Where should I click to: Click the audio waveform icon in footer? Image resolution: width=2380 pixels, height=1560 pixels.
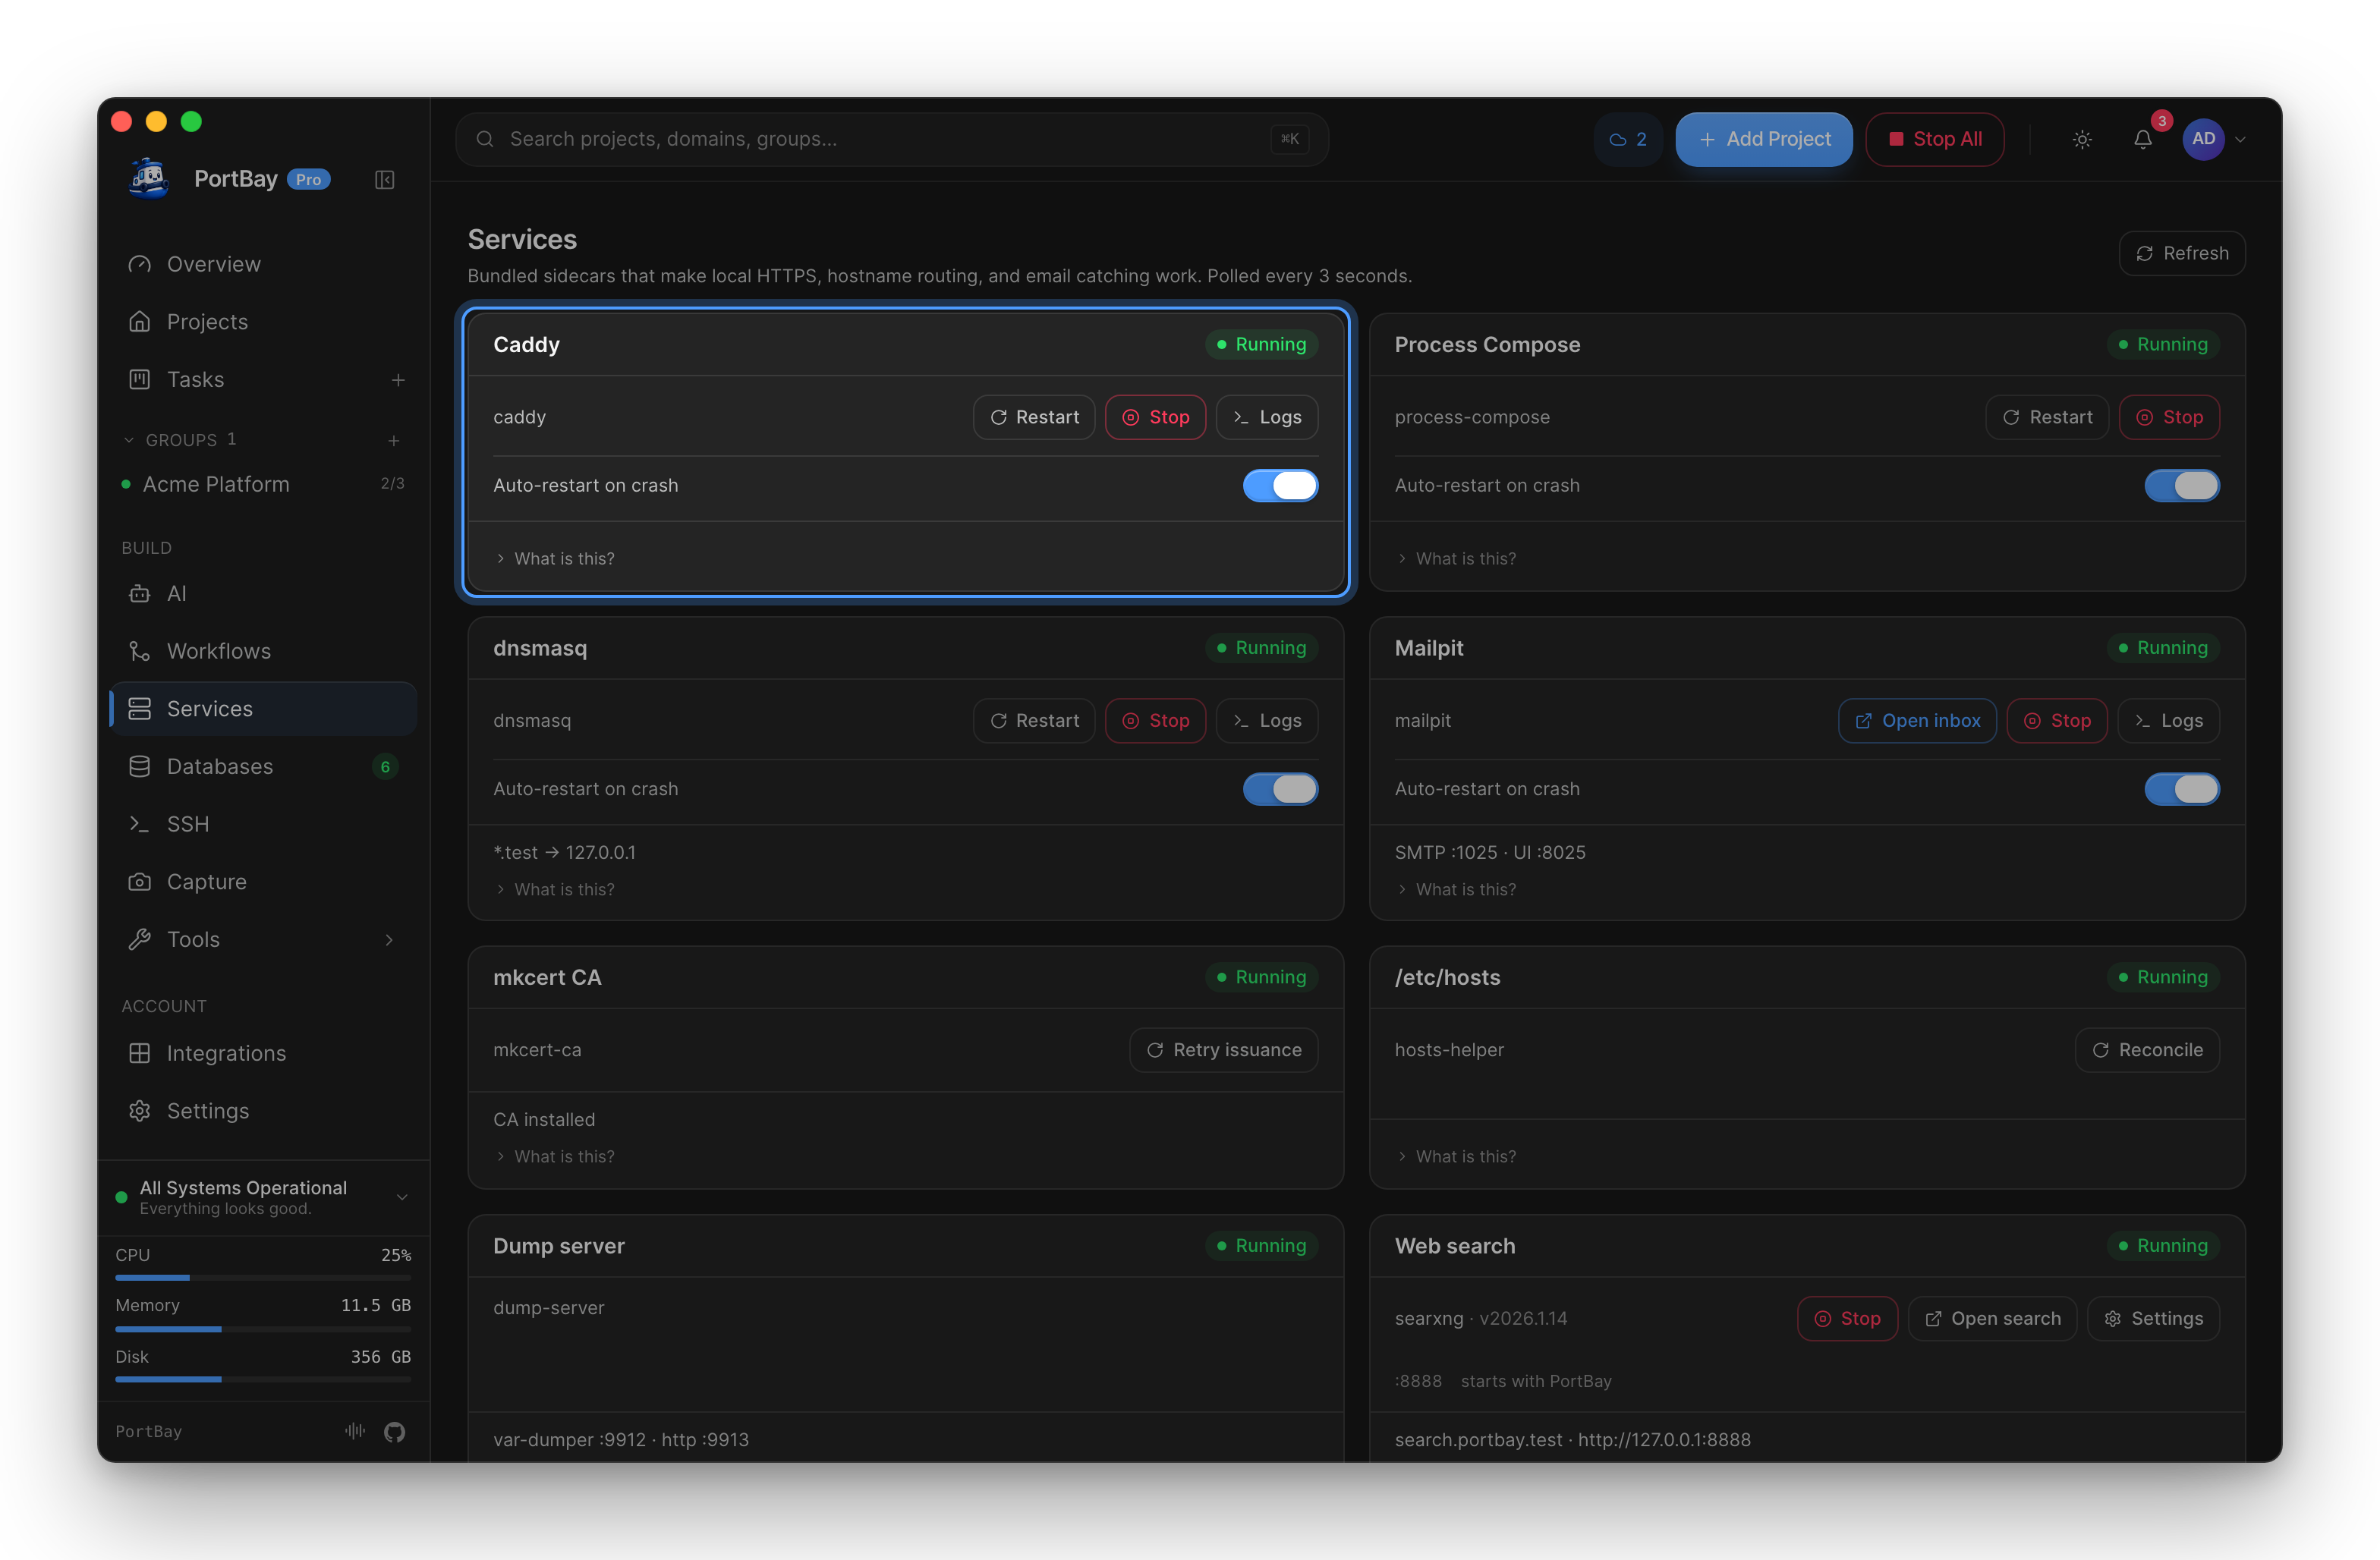[x=355, y=1431]
